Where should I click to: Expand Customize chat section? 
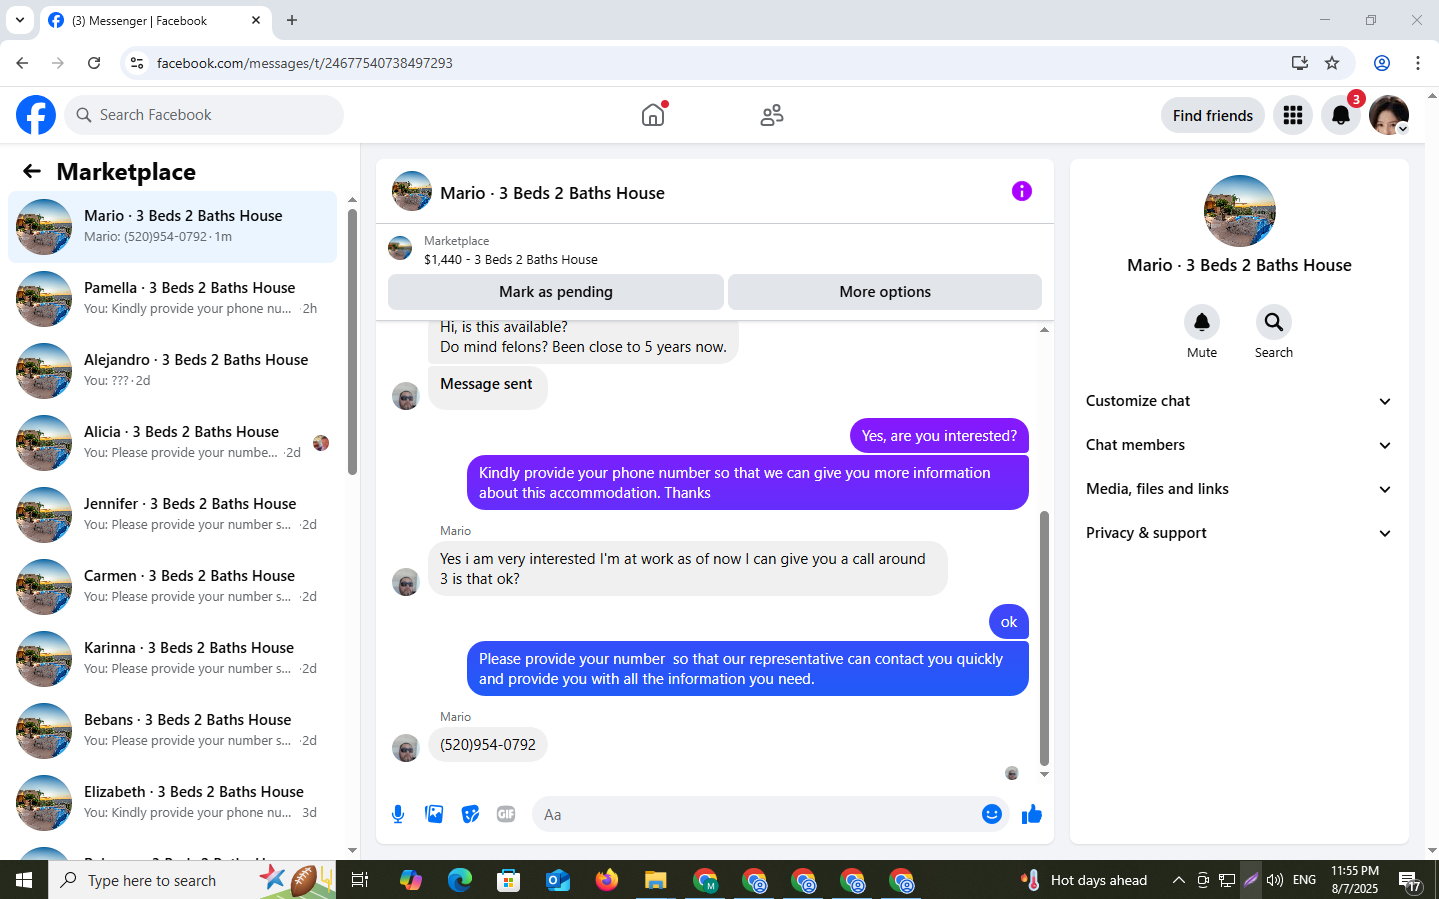click(x=1239, y=401)
